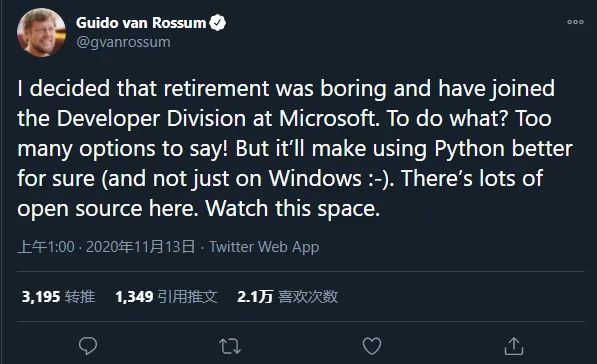
Task: View the 2.1万 喜欢次数 likes list
Action: tap(287, 297)
